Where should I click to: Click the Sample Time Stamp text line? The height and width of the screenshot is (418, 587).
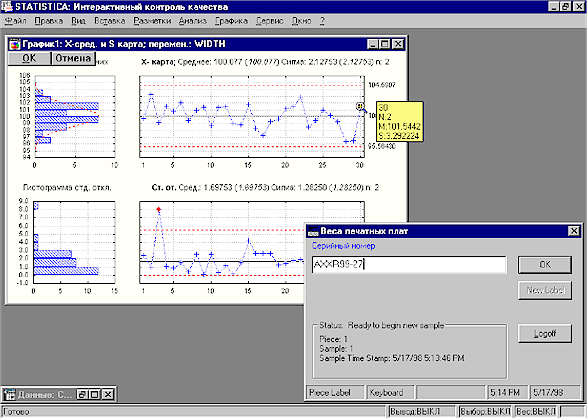(x=392, y=358)
